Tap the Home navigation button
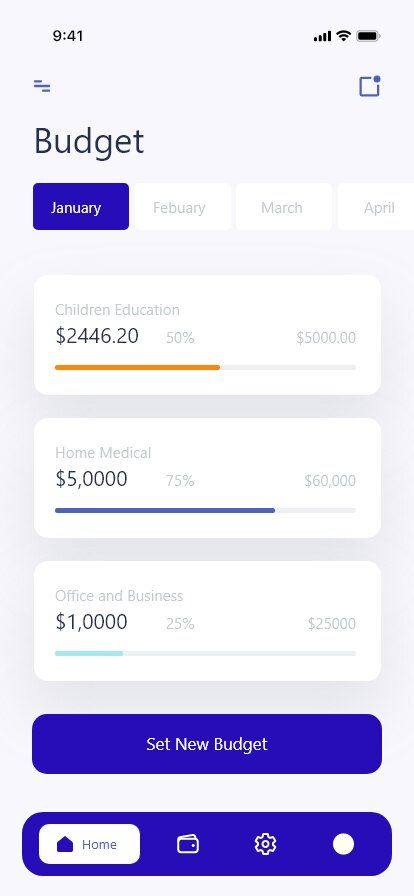Screen dimensions: 414x896 pos(89,844)
